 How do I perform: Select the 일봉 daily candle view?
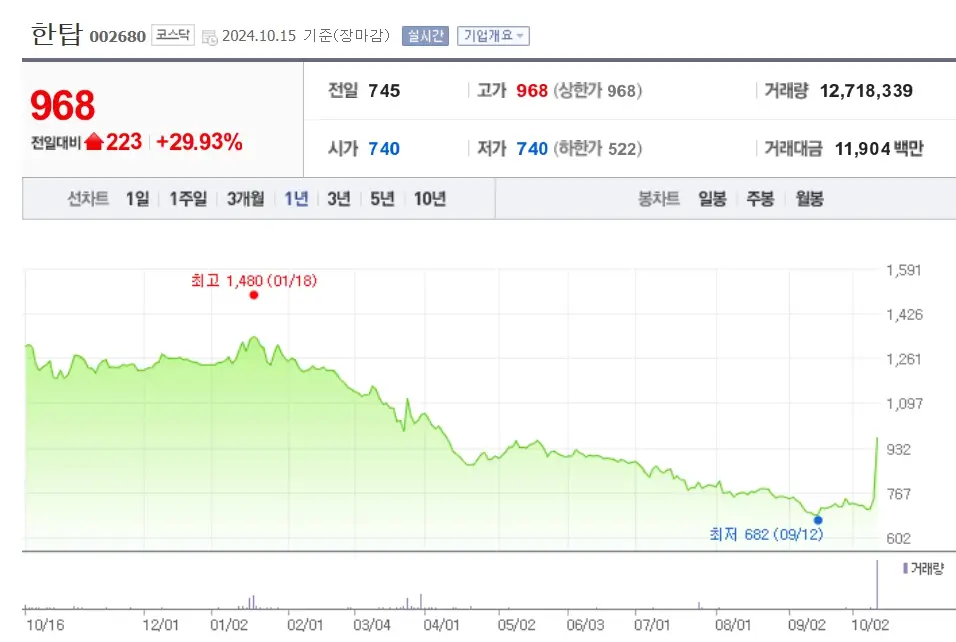pos(712,198)
